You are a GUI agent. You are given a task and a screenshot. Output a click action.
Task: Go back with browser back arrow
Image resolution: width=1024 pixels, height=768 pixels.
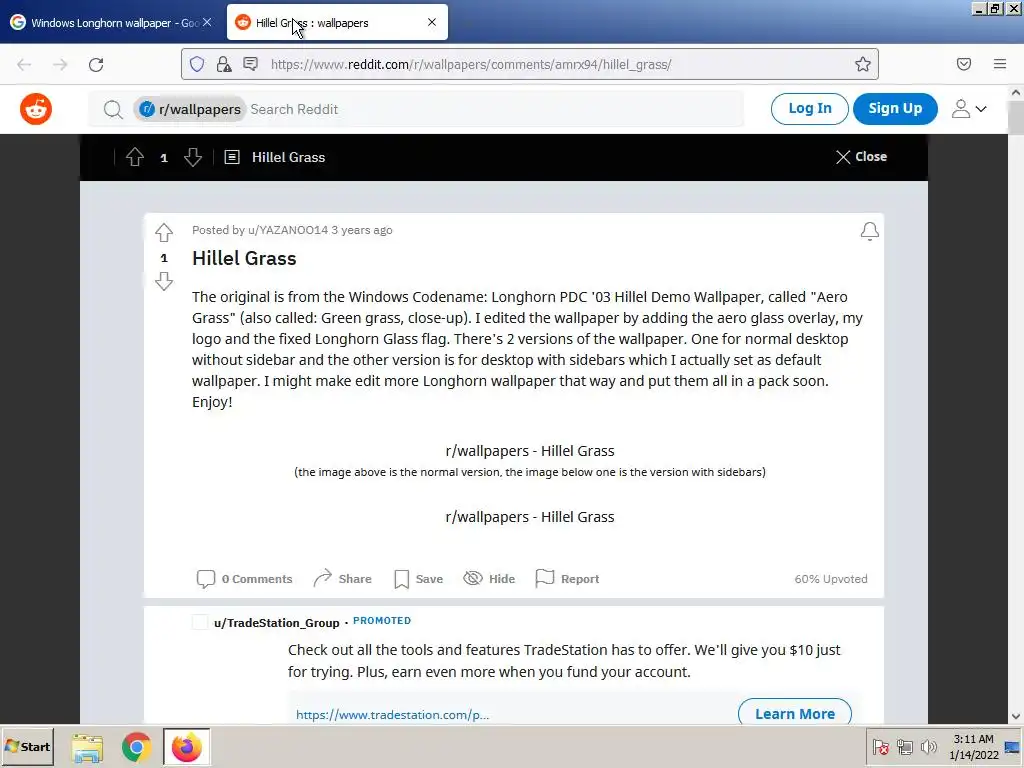point(24,65)
